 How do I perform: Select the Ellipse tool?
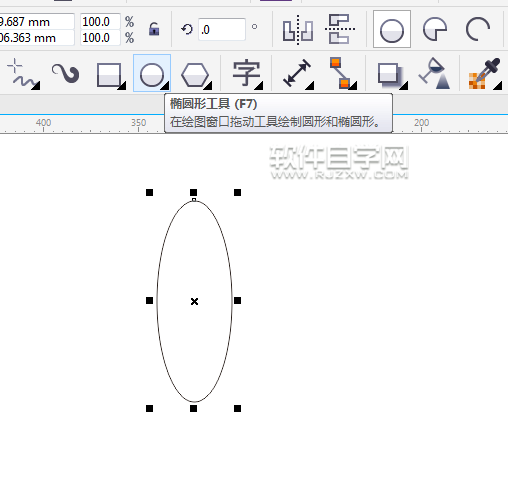pyautogui.click(x=152, y=73)
